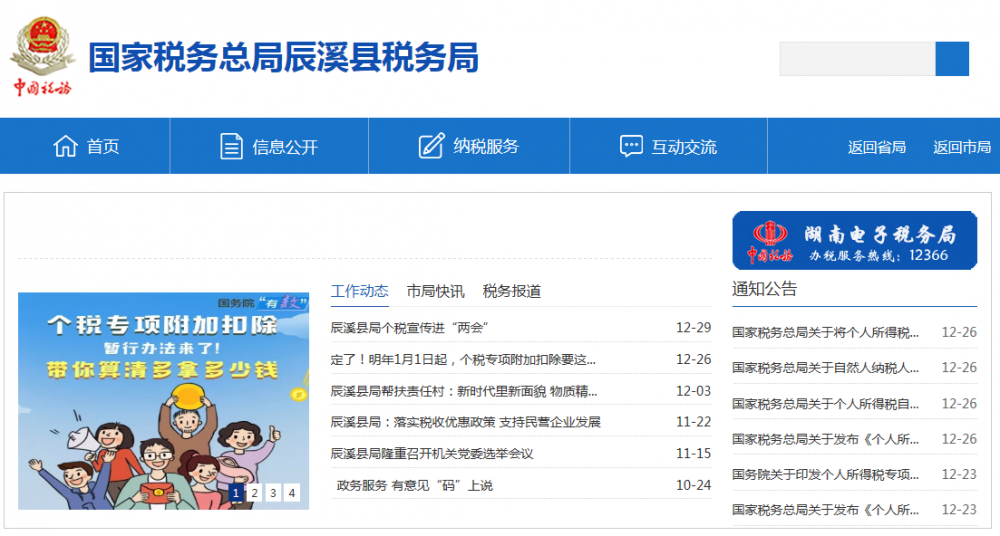
Task: Click the chat bubble icon beside 互动交流
Action: [631, 146]
